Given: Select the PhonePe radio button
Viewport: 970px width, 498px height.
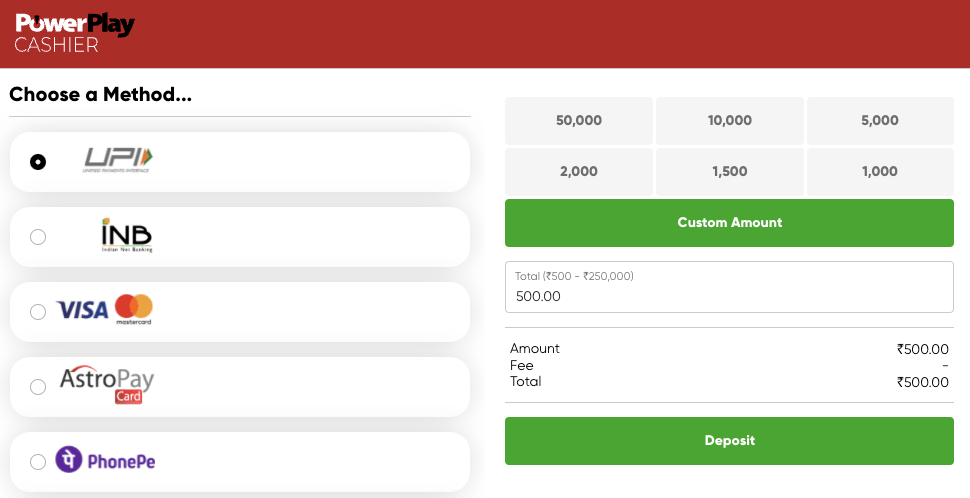Looking at the screenshot, I should tap(38, 462).
